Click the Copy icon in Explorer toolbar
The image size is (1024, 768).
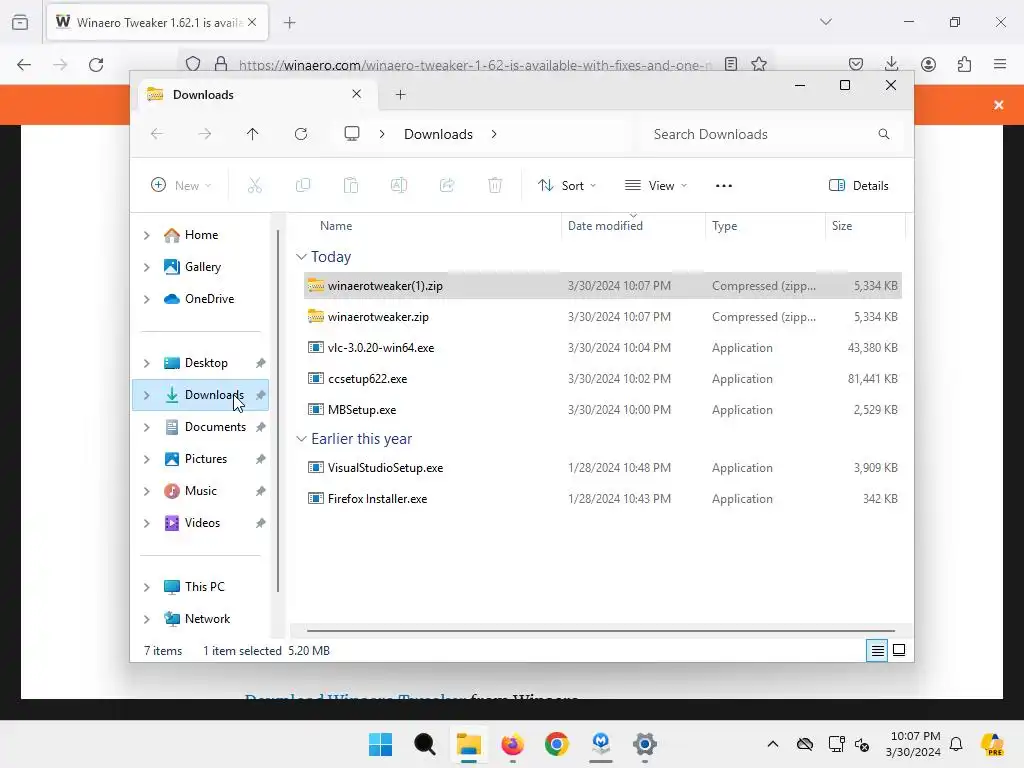click(303, 185)
